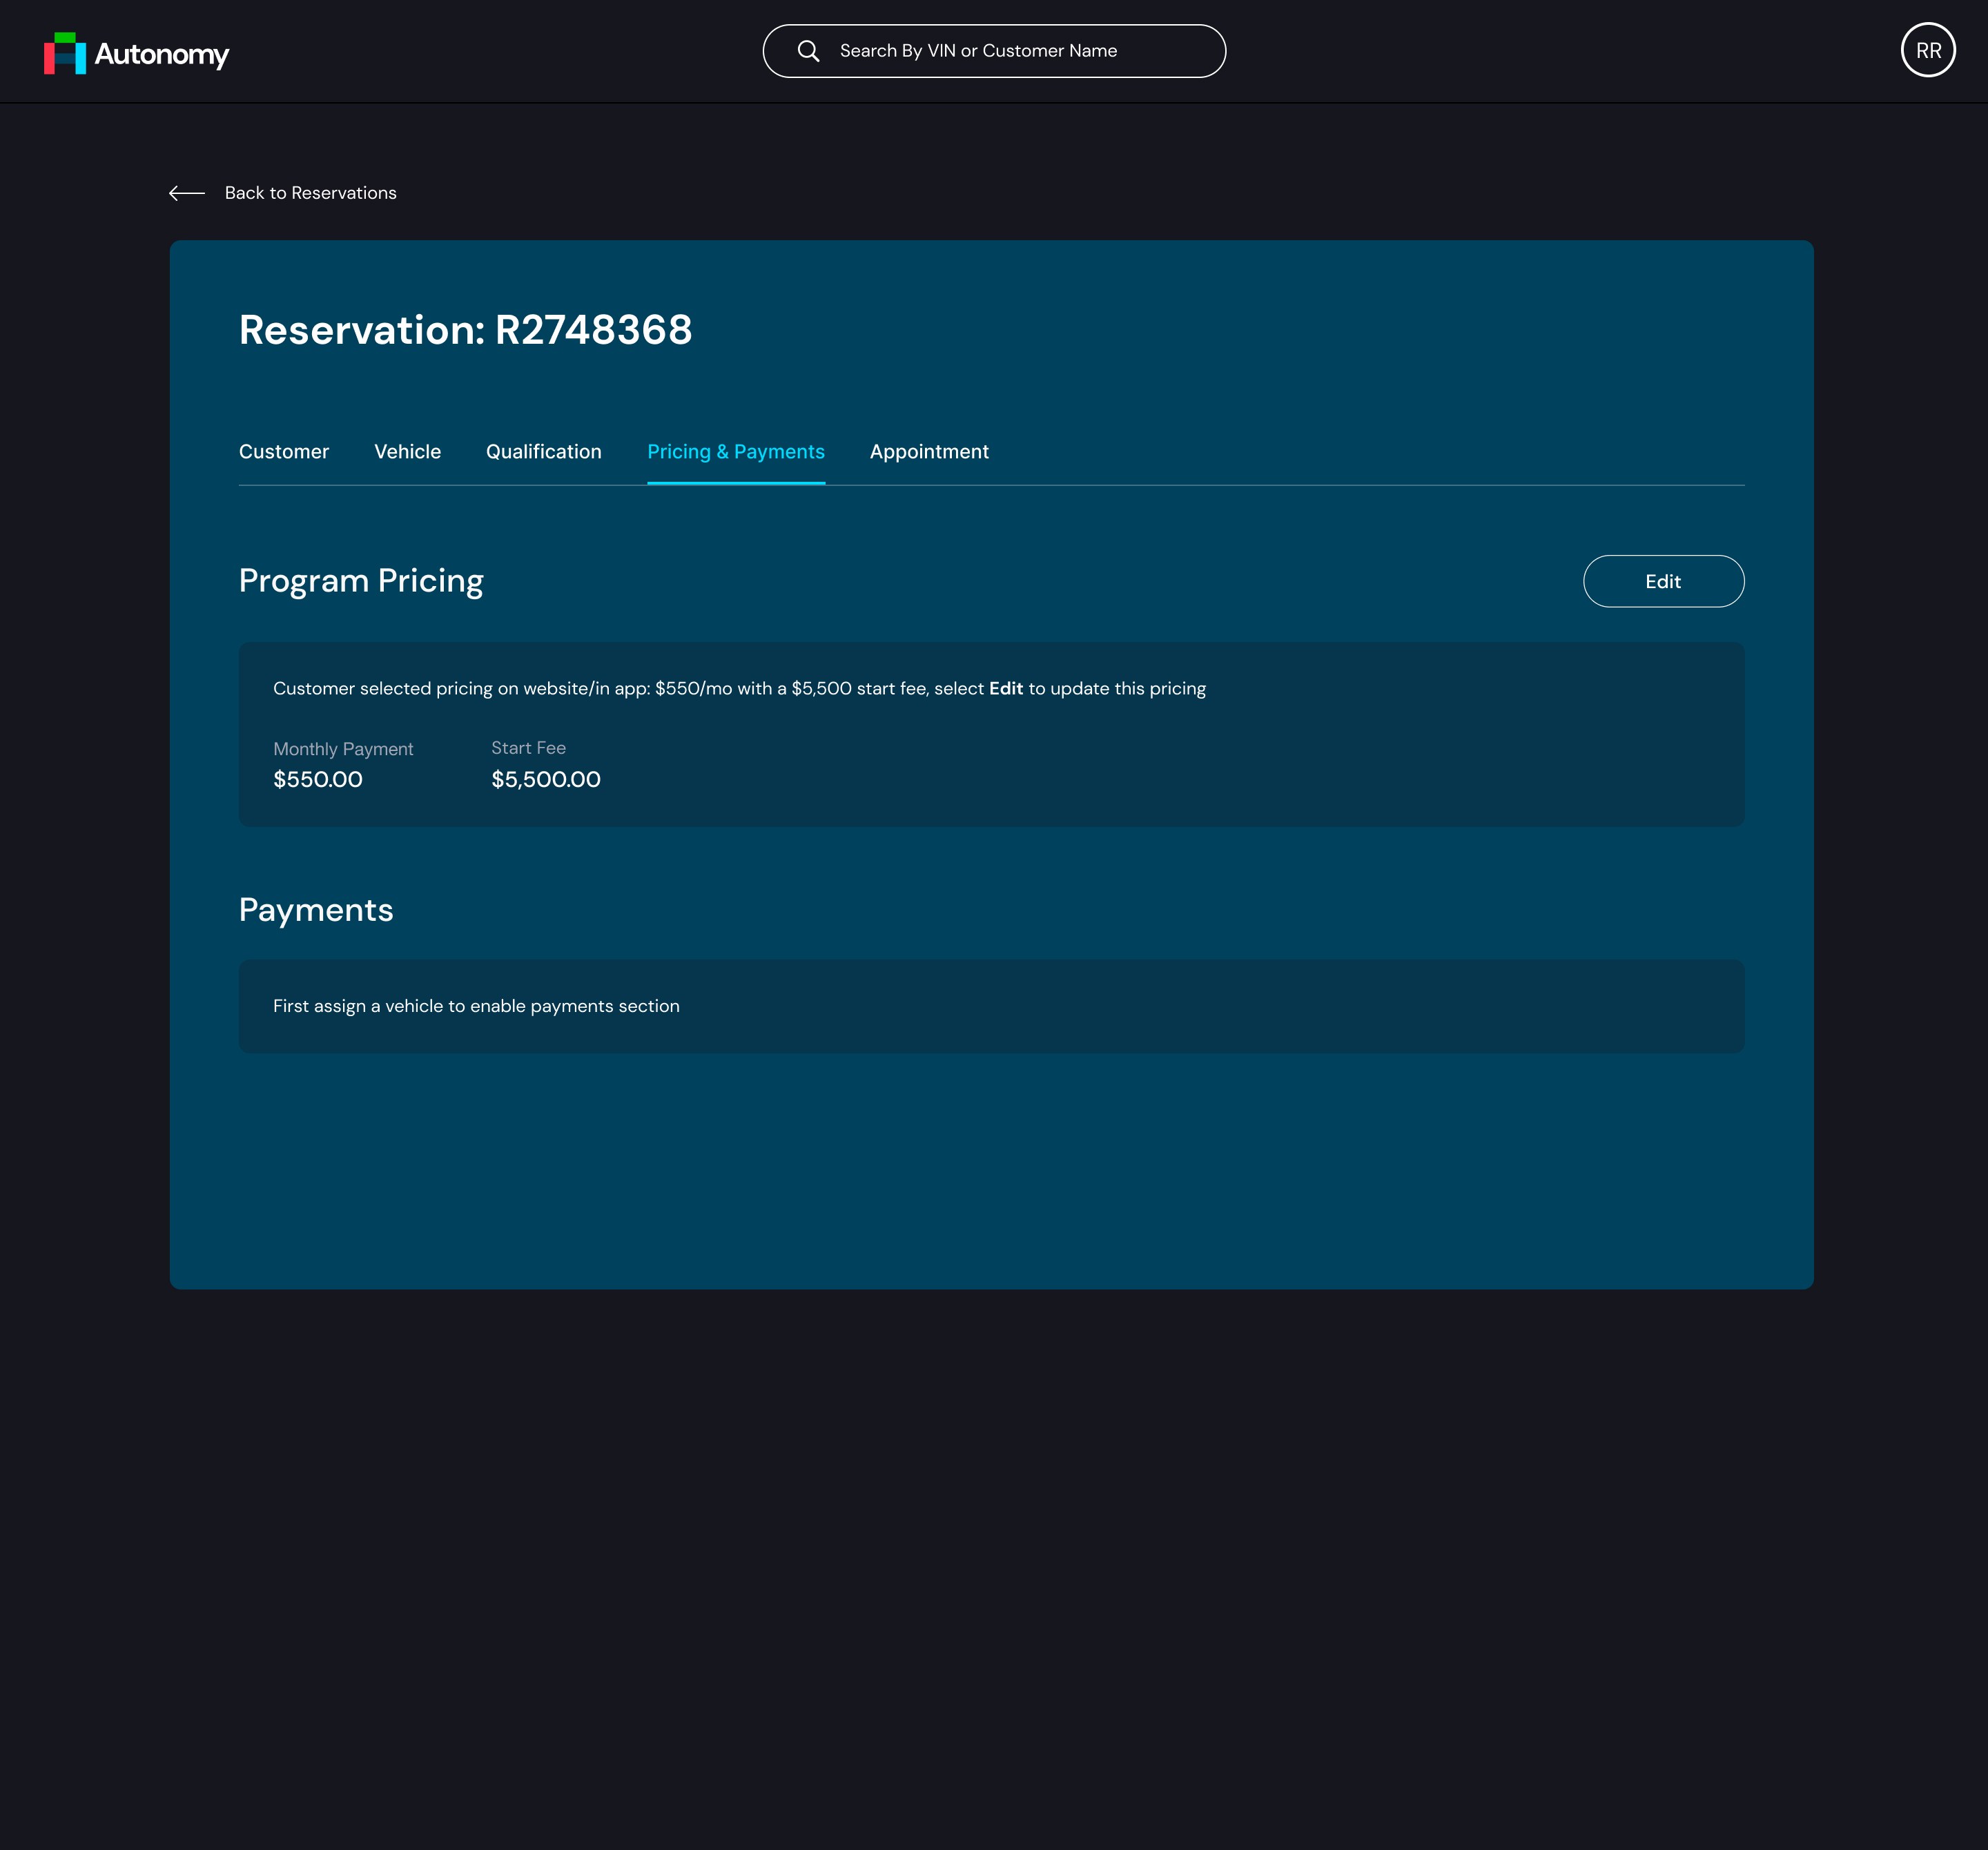Click the Reservation R2748368 heading
This screenshot has height=1850, width=1988.
tap(465, 330)
